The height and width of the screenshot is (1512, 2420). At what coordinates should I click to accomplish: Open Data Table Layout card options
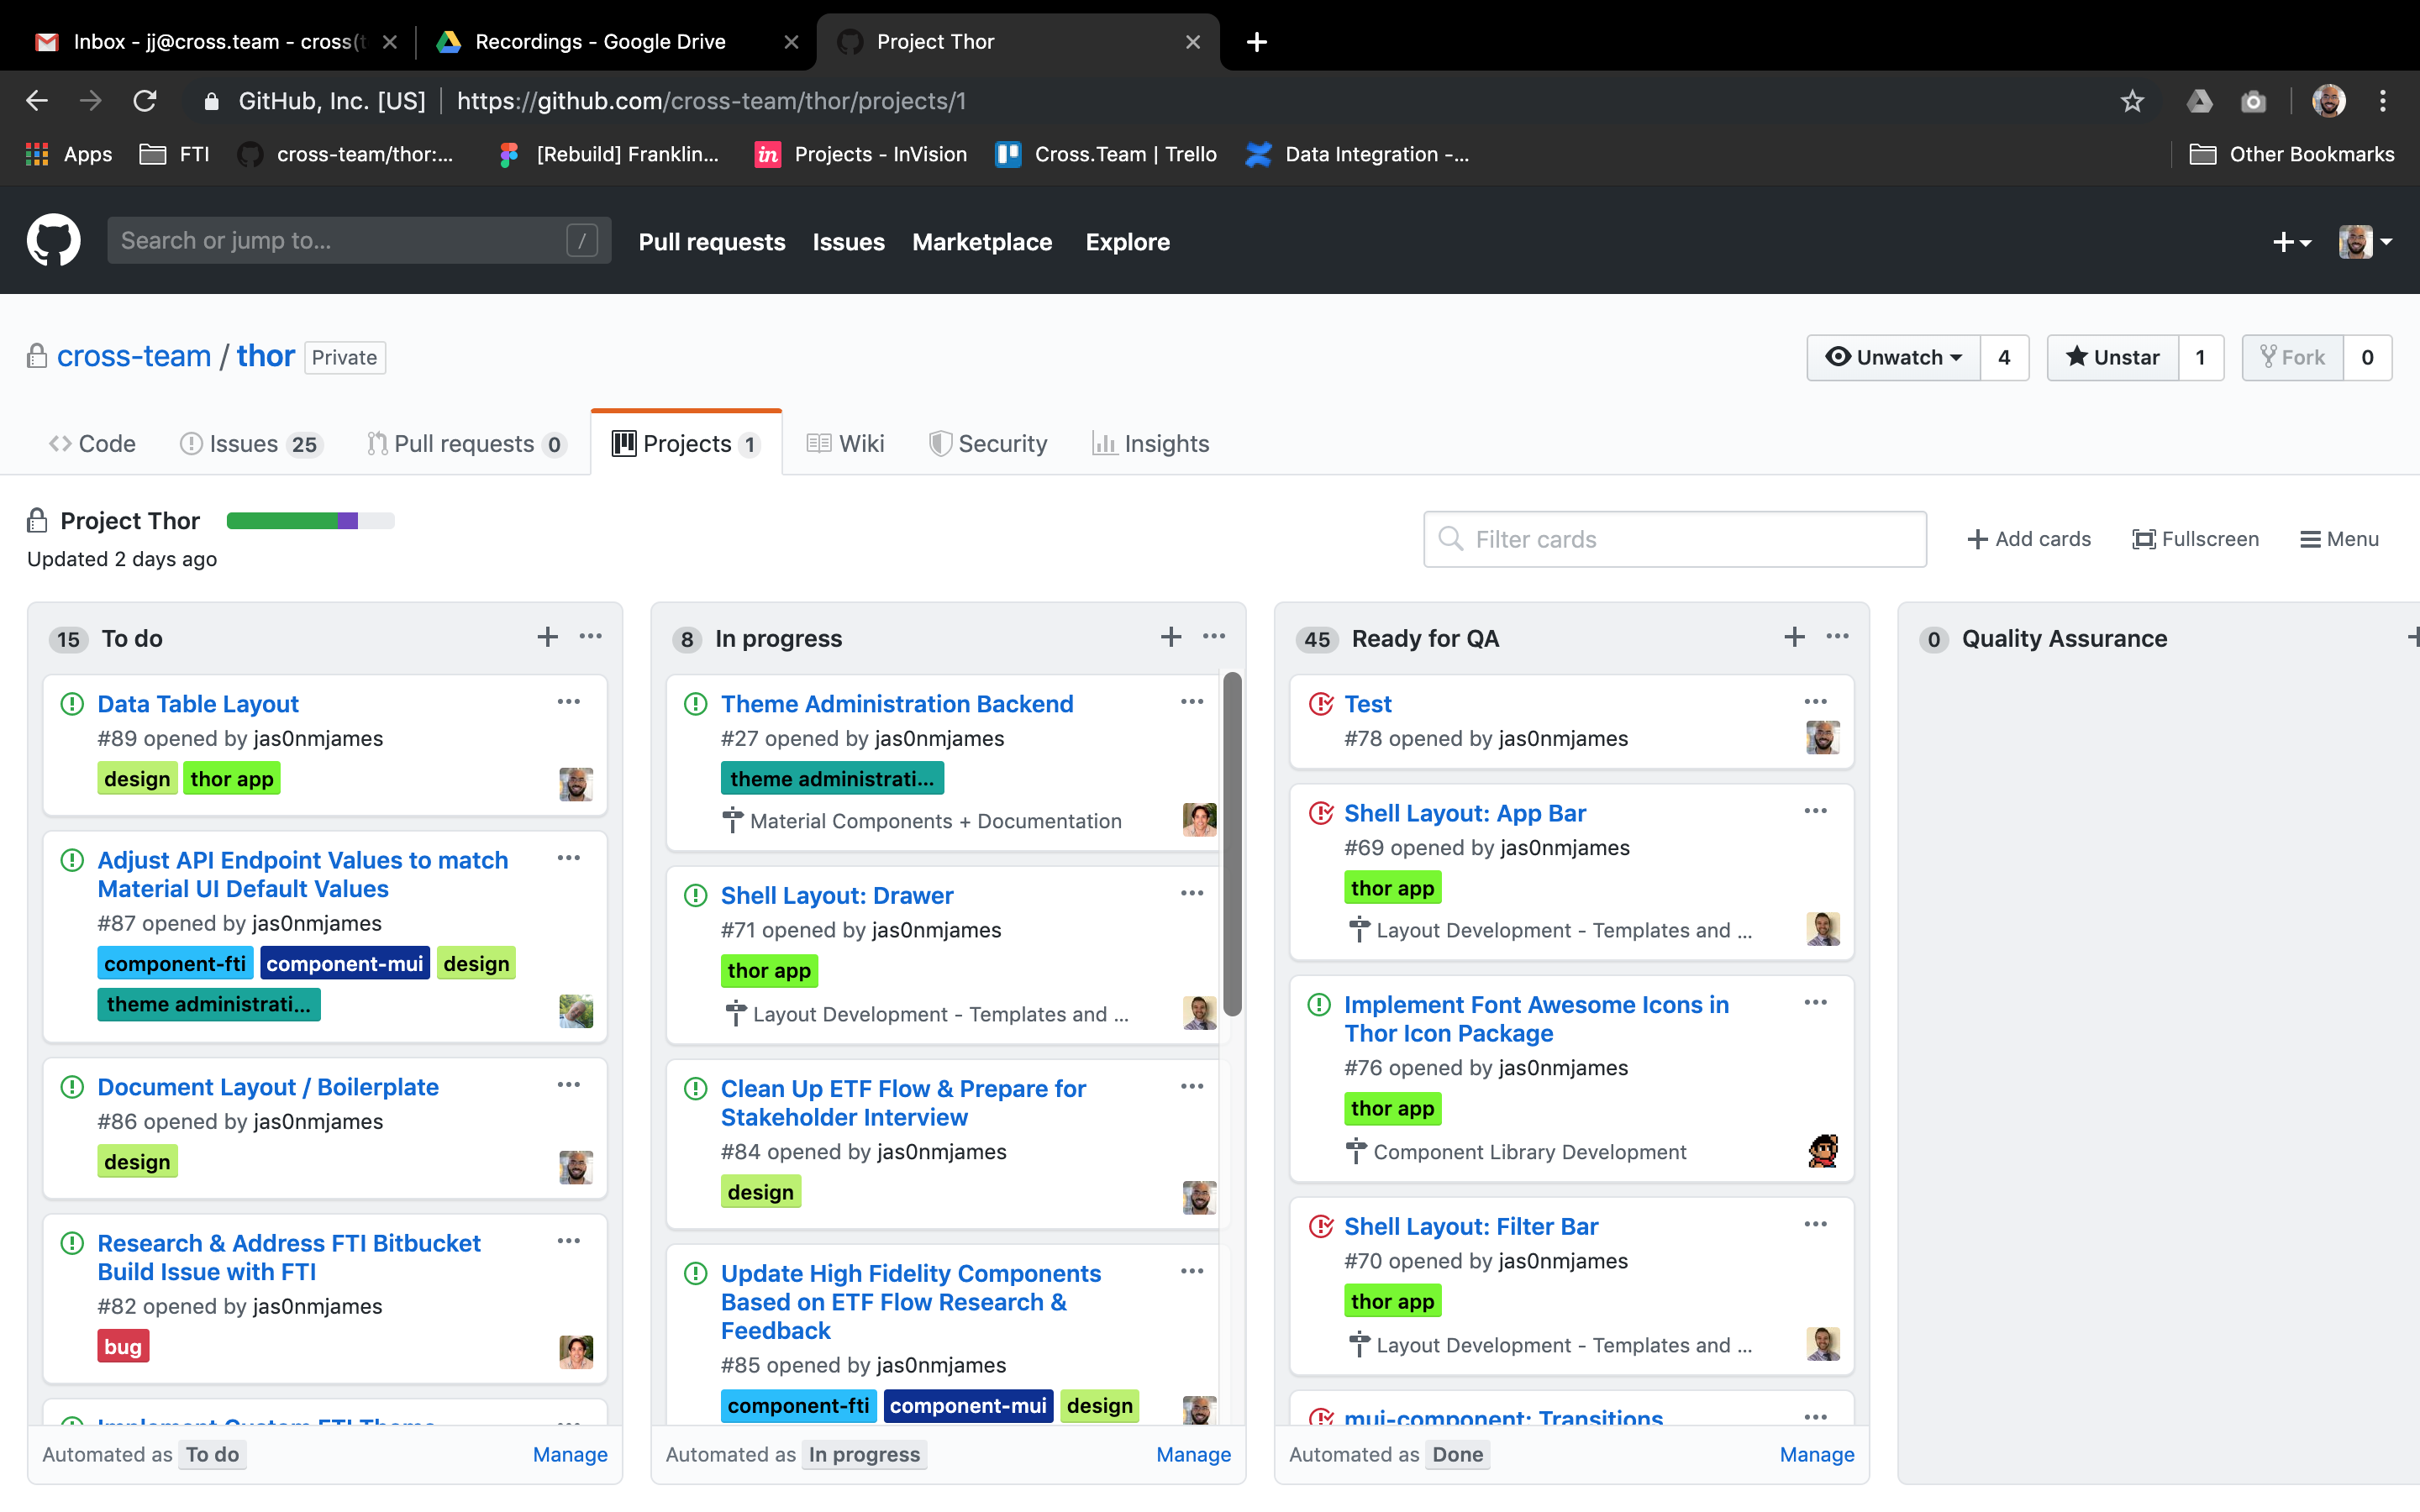pos(568,702)
